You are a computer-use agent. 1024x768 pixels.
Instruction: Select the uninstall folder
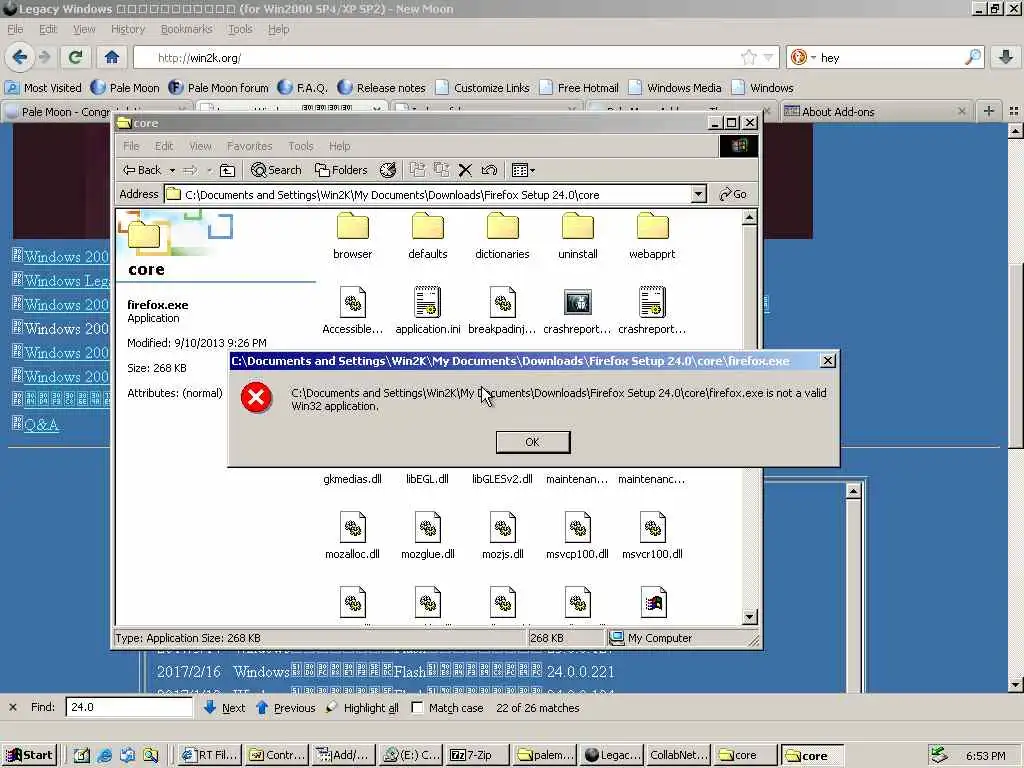coord(578,236)
